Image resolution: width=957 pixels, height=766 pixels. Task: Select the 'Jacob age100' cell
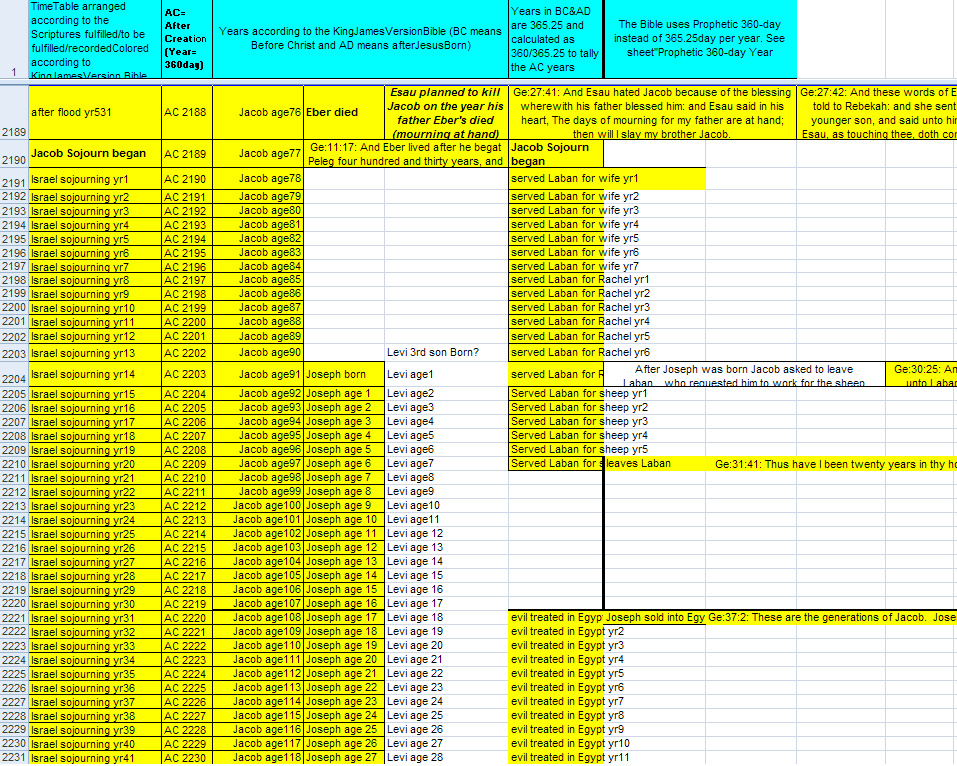(258, 506)
